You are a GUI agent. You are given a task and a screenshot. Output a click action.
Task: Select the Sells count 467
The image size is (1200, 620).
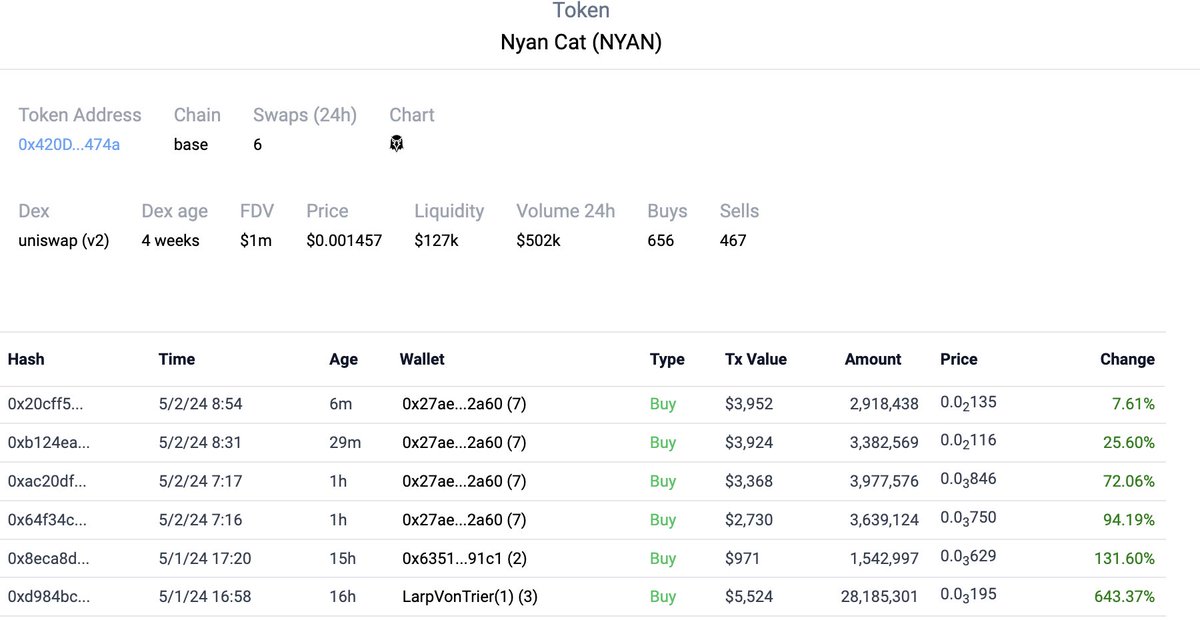click(x=733, y=240)
